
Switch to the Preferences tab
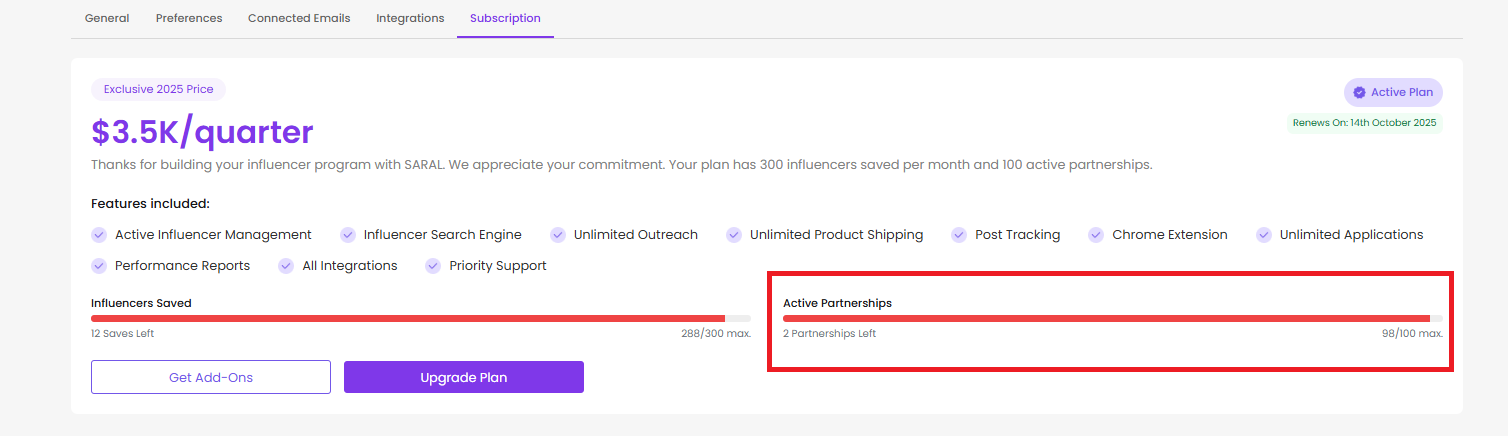click(x=189, y=18)
